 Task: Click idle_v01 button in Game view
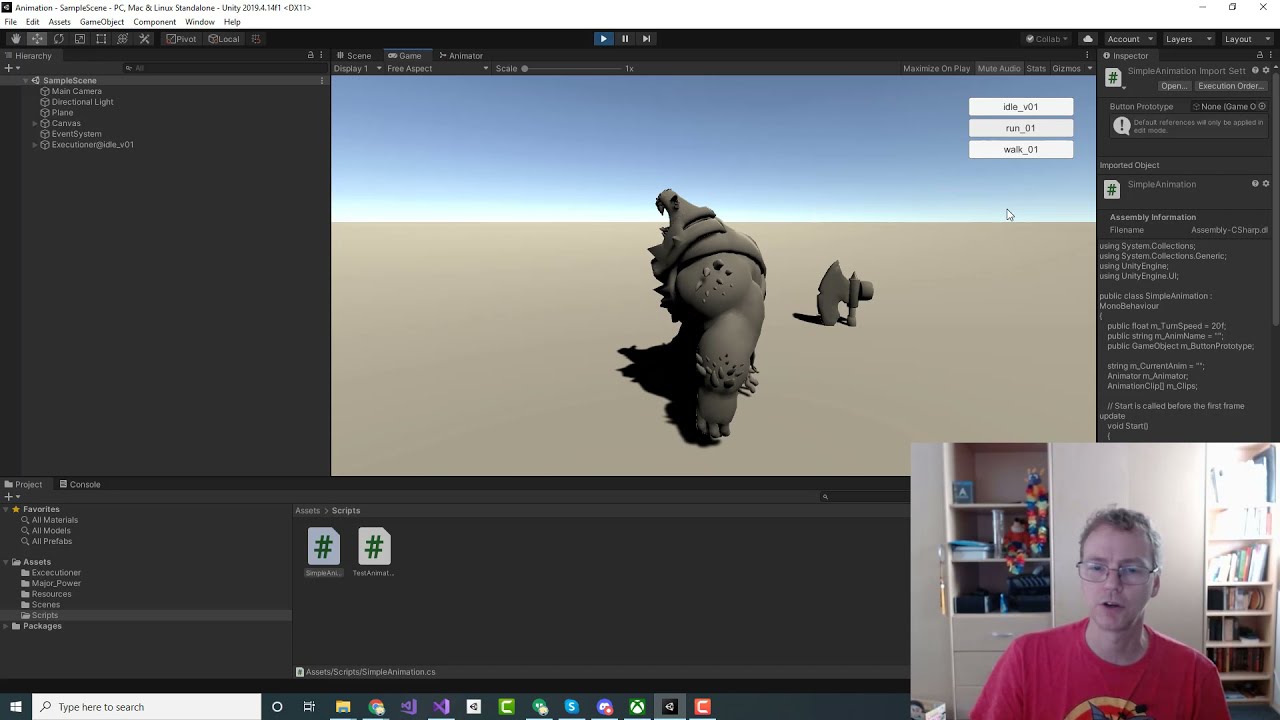[1021, 107]
